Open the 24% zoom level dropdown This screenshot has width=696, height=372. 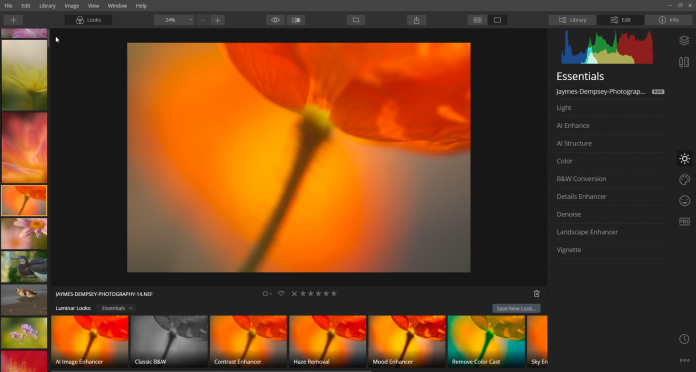(x=174, y=20)
